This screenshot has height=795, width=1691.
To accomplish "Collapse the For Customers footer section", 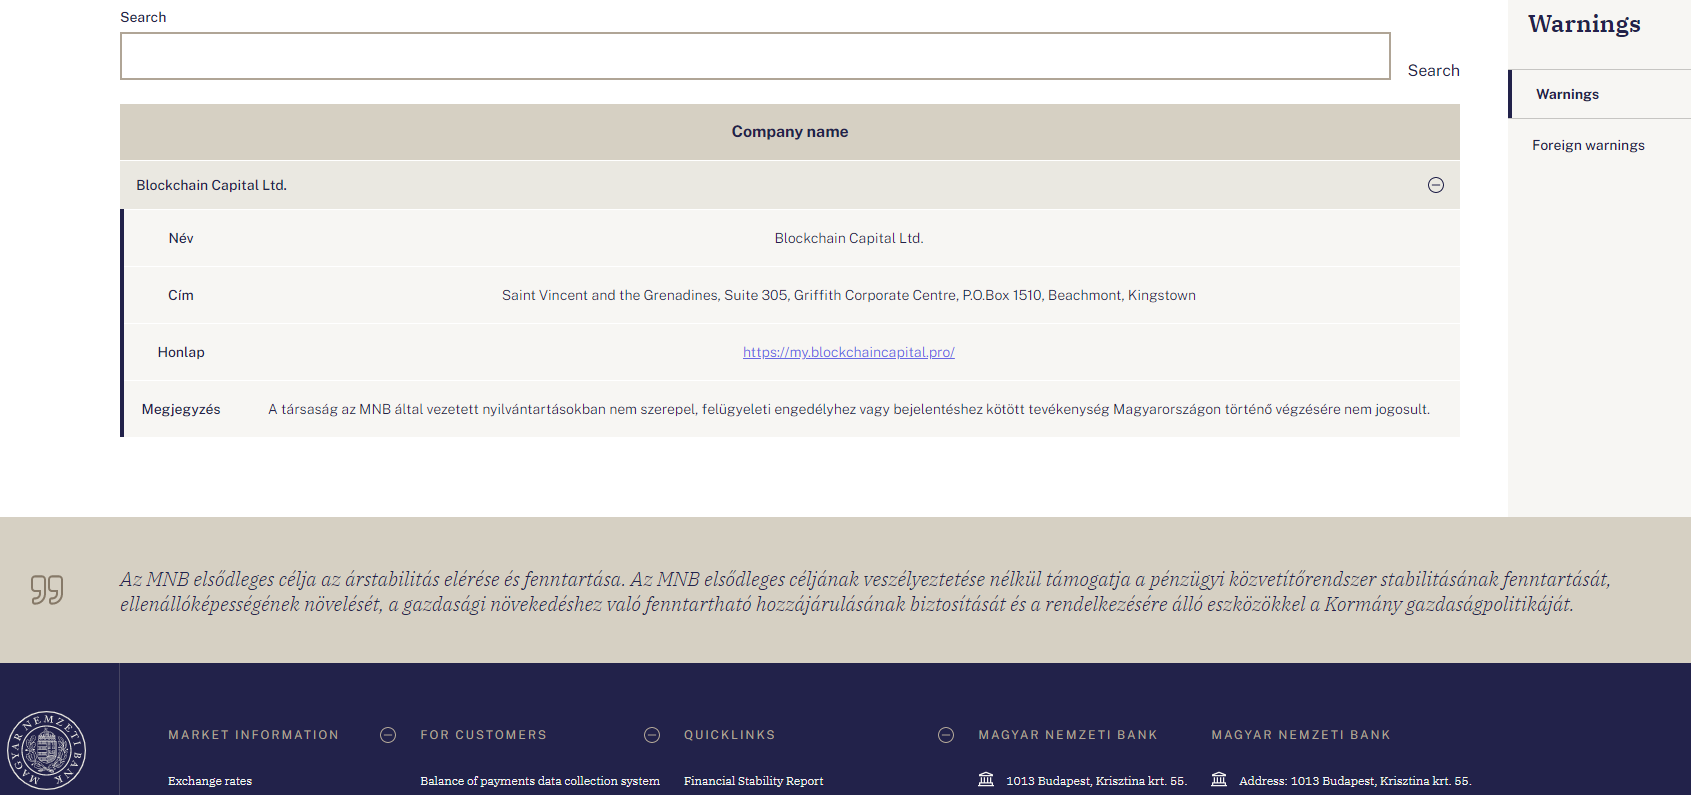I will pos(652,735).
